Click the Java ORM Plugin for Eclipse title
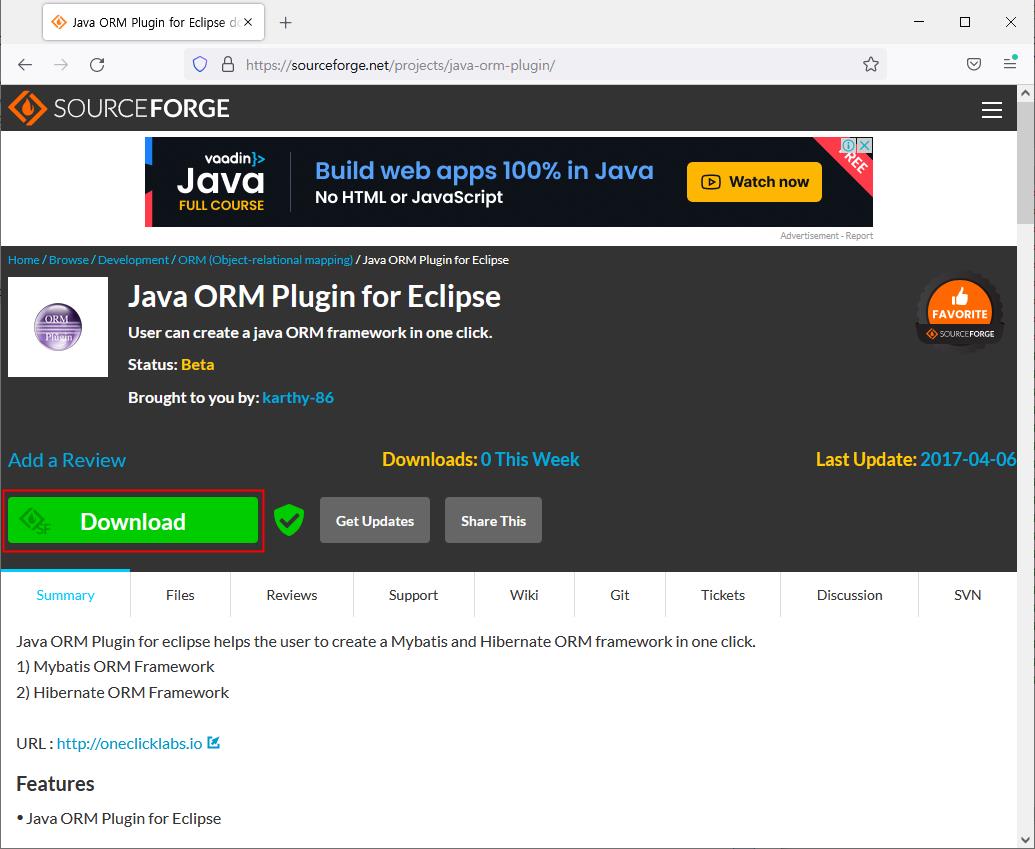Screen dimensions: 1035x849 pos(314,296)
